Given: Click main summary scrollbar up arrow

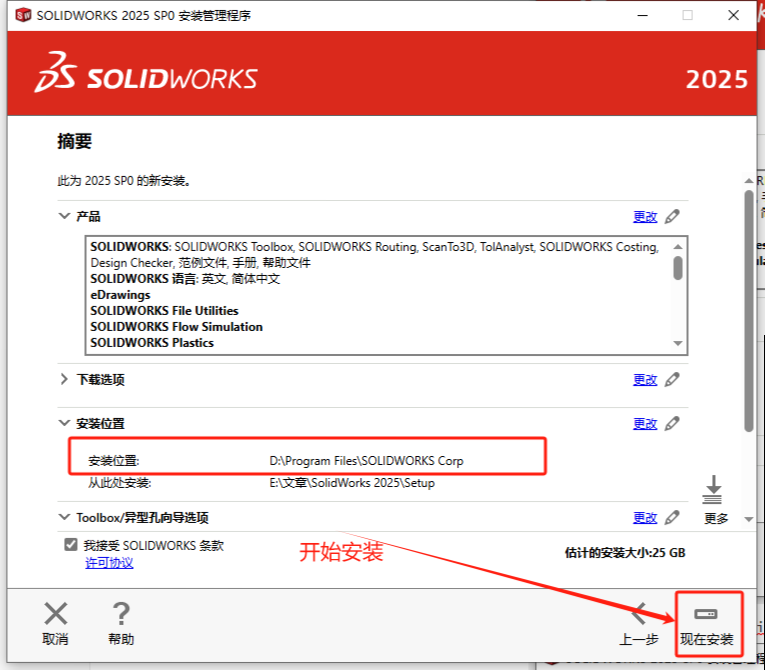Looking at the screenshot, I should (749, 181).
